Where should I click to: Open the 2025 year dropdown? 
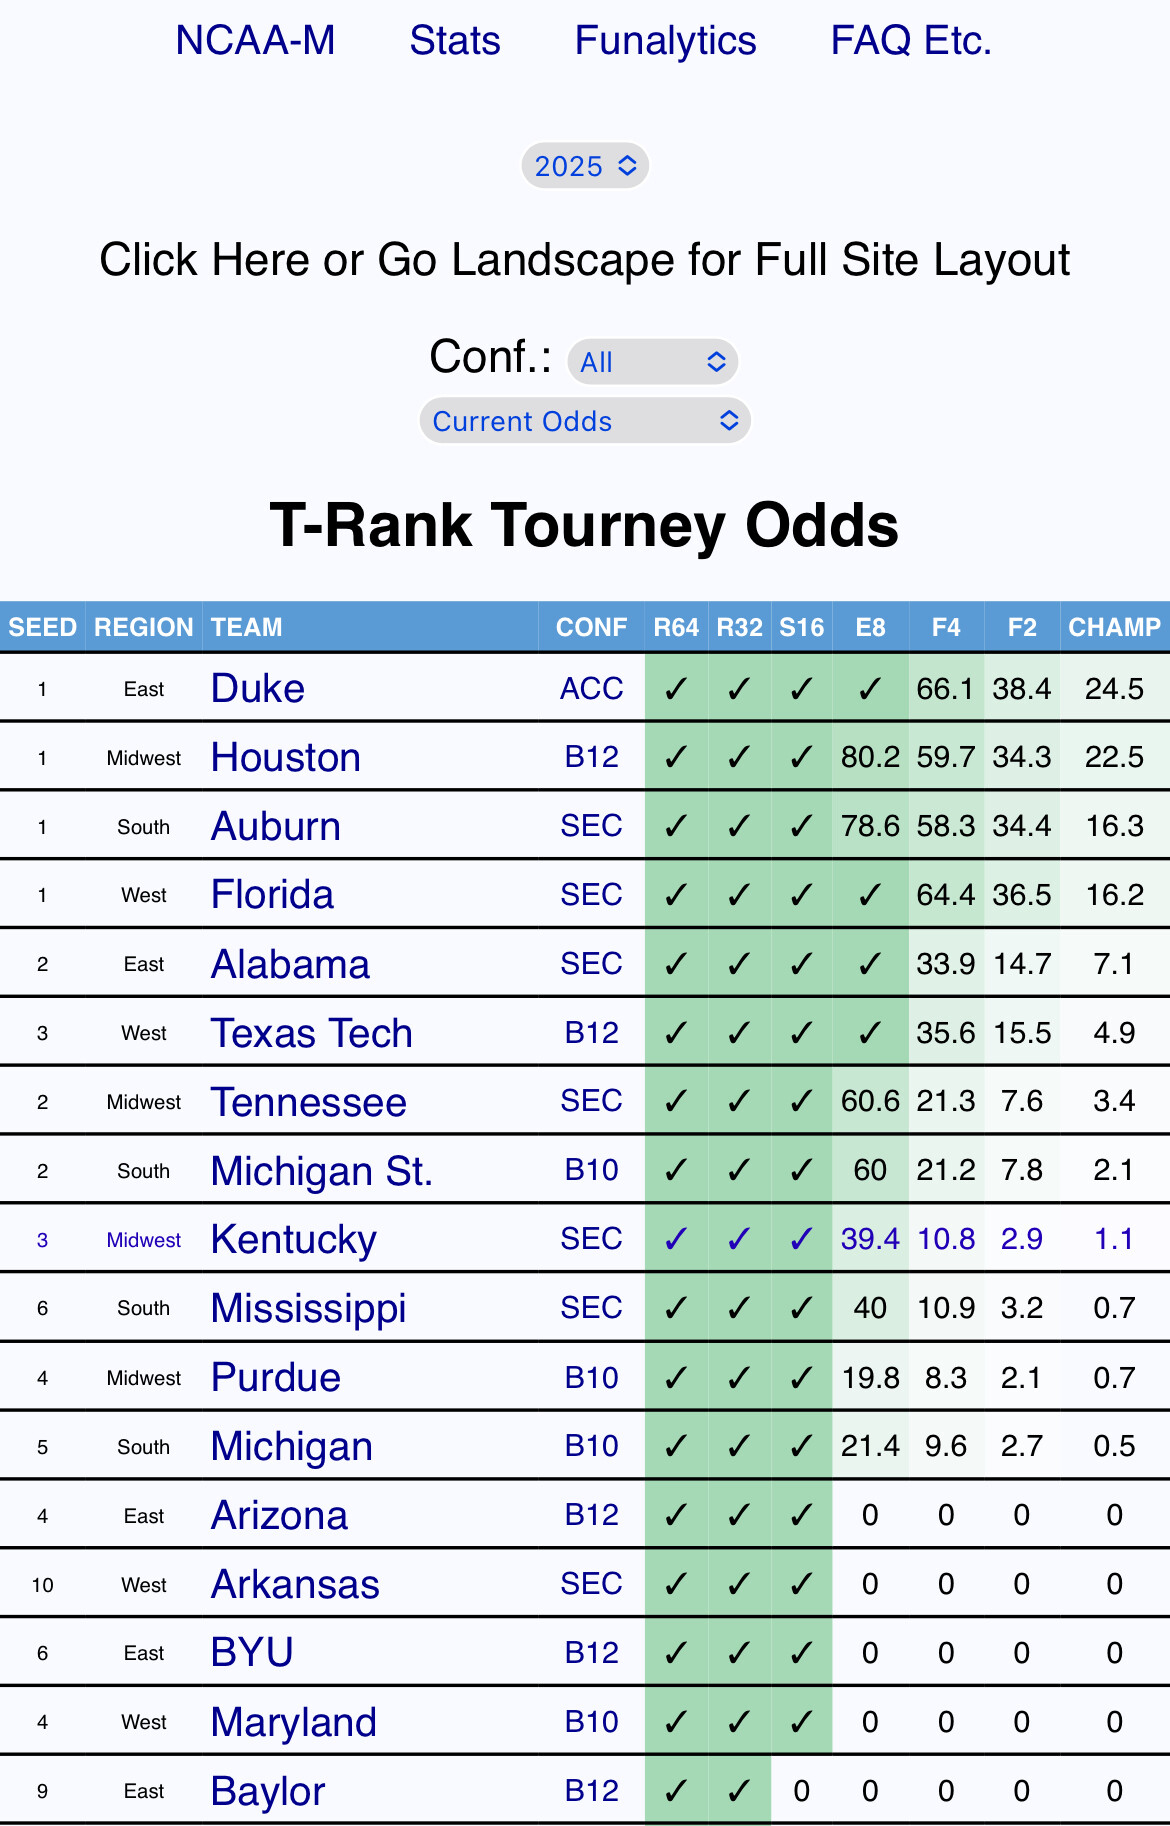point(585,166)
